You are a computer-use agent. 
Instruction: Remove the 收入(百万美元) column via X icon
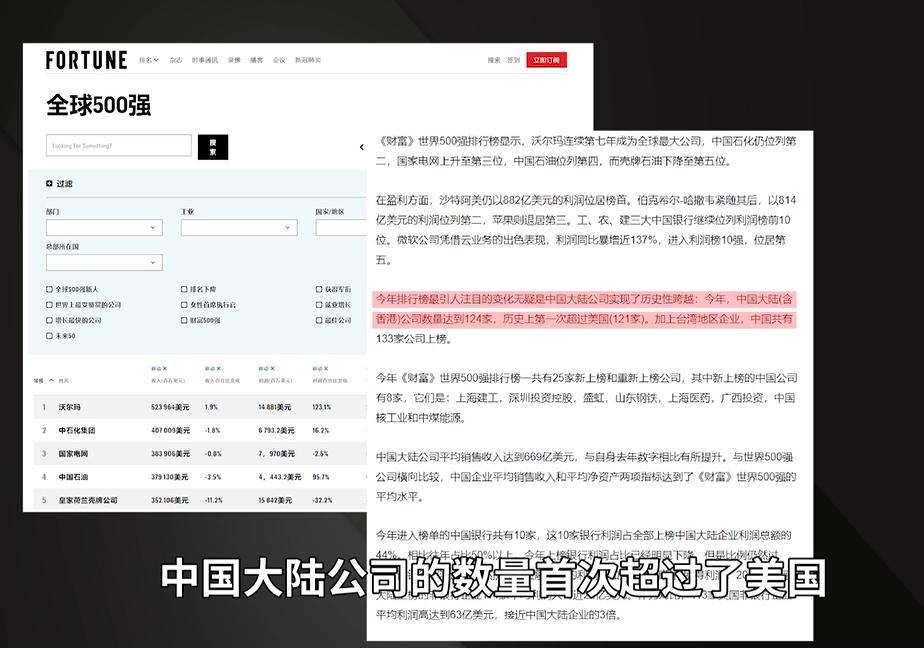tap(165, 368)
